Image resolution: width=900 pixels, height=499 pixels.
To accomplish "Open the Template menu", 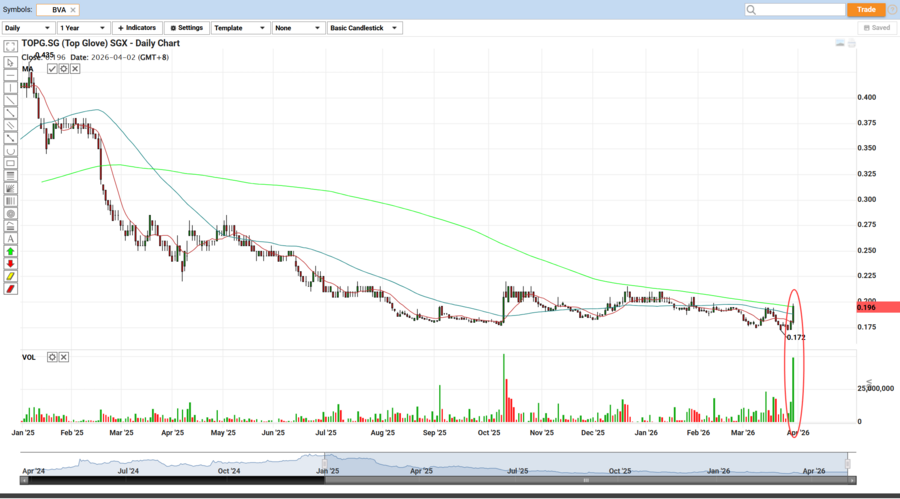I will [x=239, y=28].
